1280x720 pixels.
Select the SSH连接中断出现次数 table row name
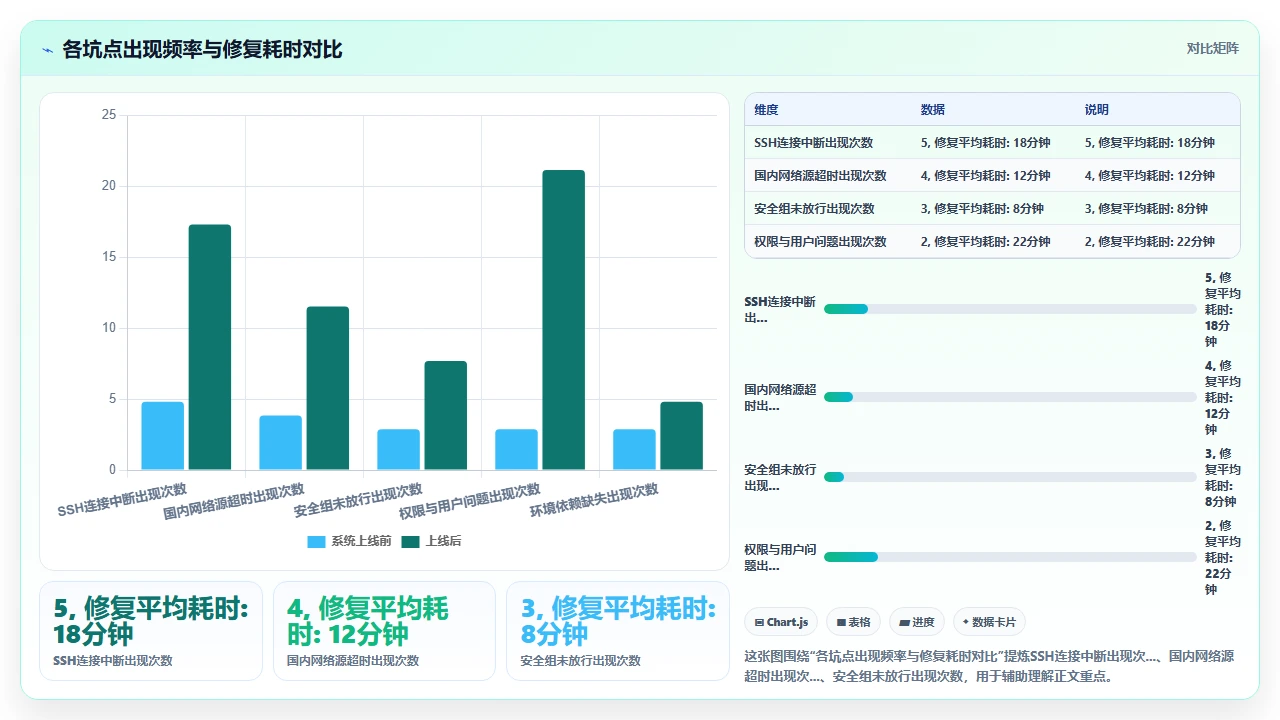[814, 143]
